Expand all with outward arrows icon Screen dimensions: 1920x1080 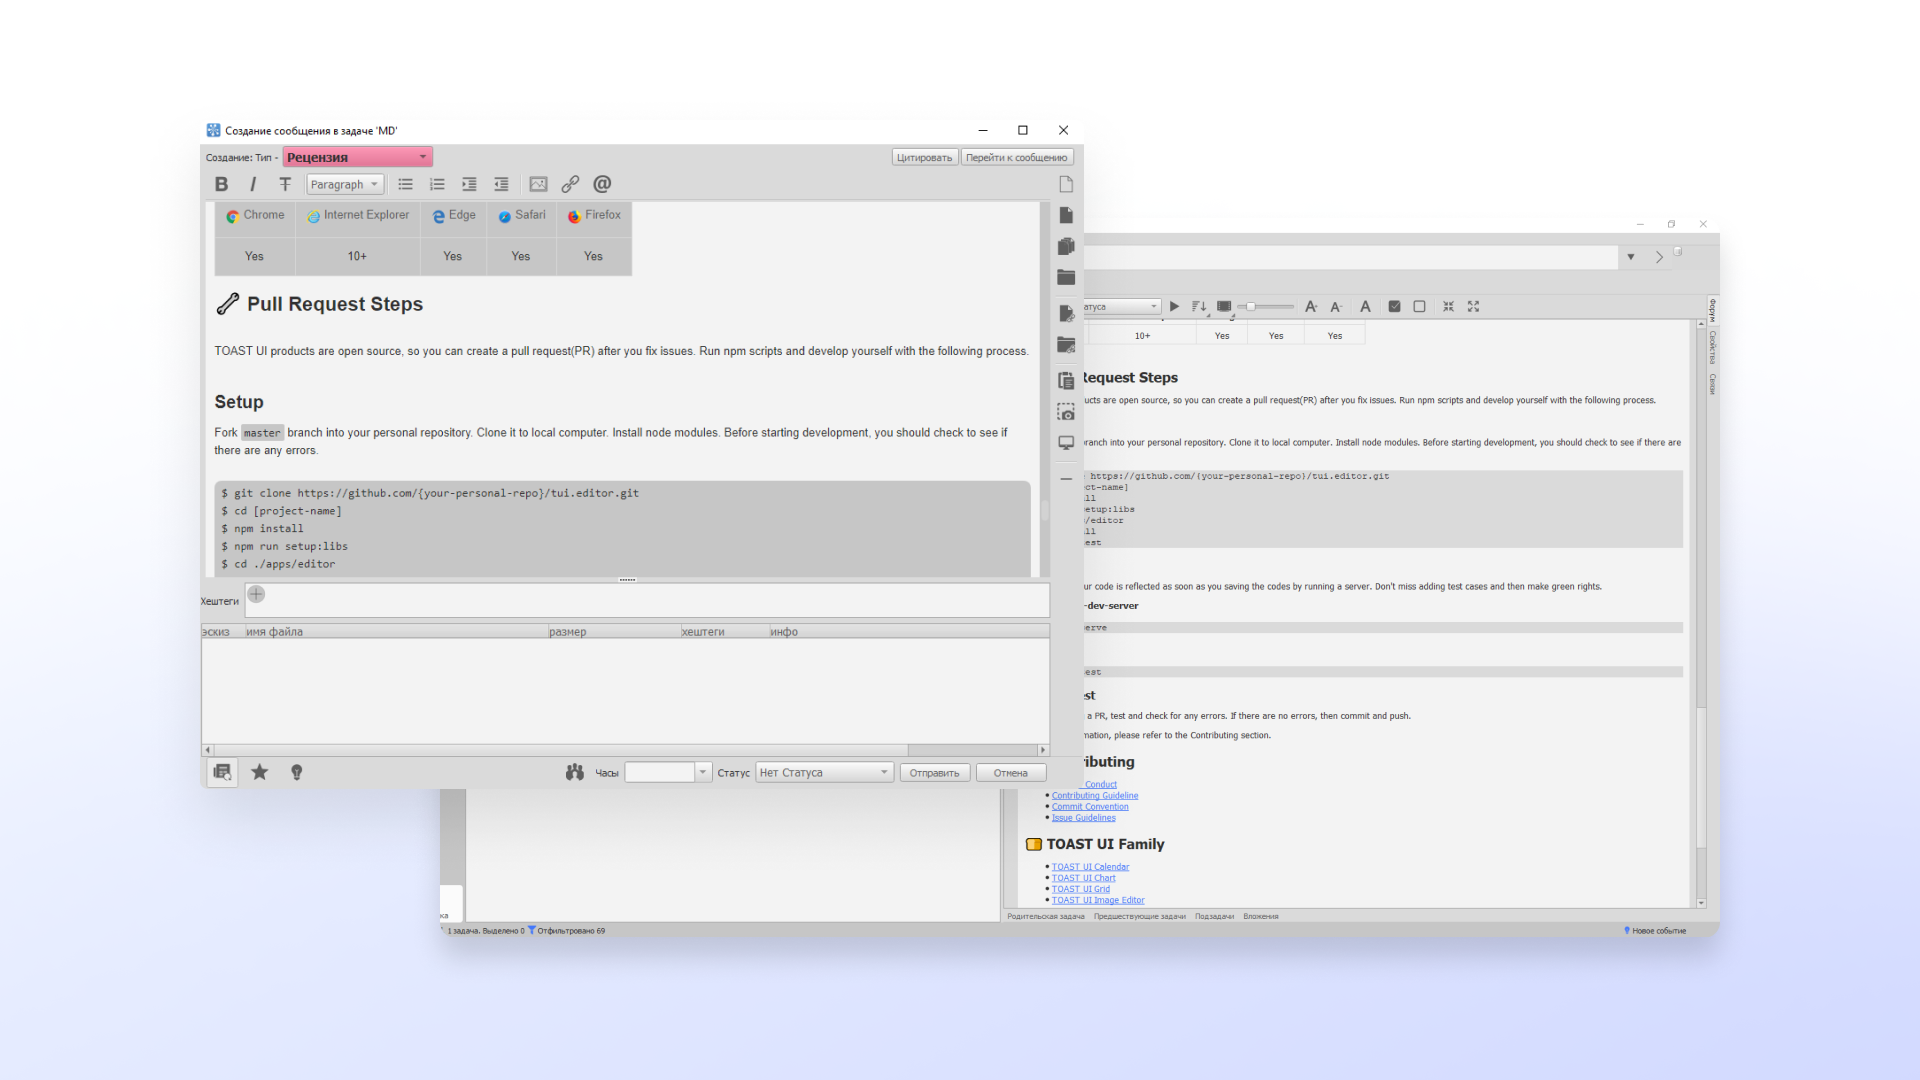(x=1473, y=306)
